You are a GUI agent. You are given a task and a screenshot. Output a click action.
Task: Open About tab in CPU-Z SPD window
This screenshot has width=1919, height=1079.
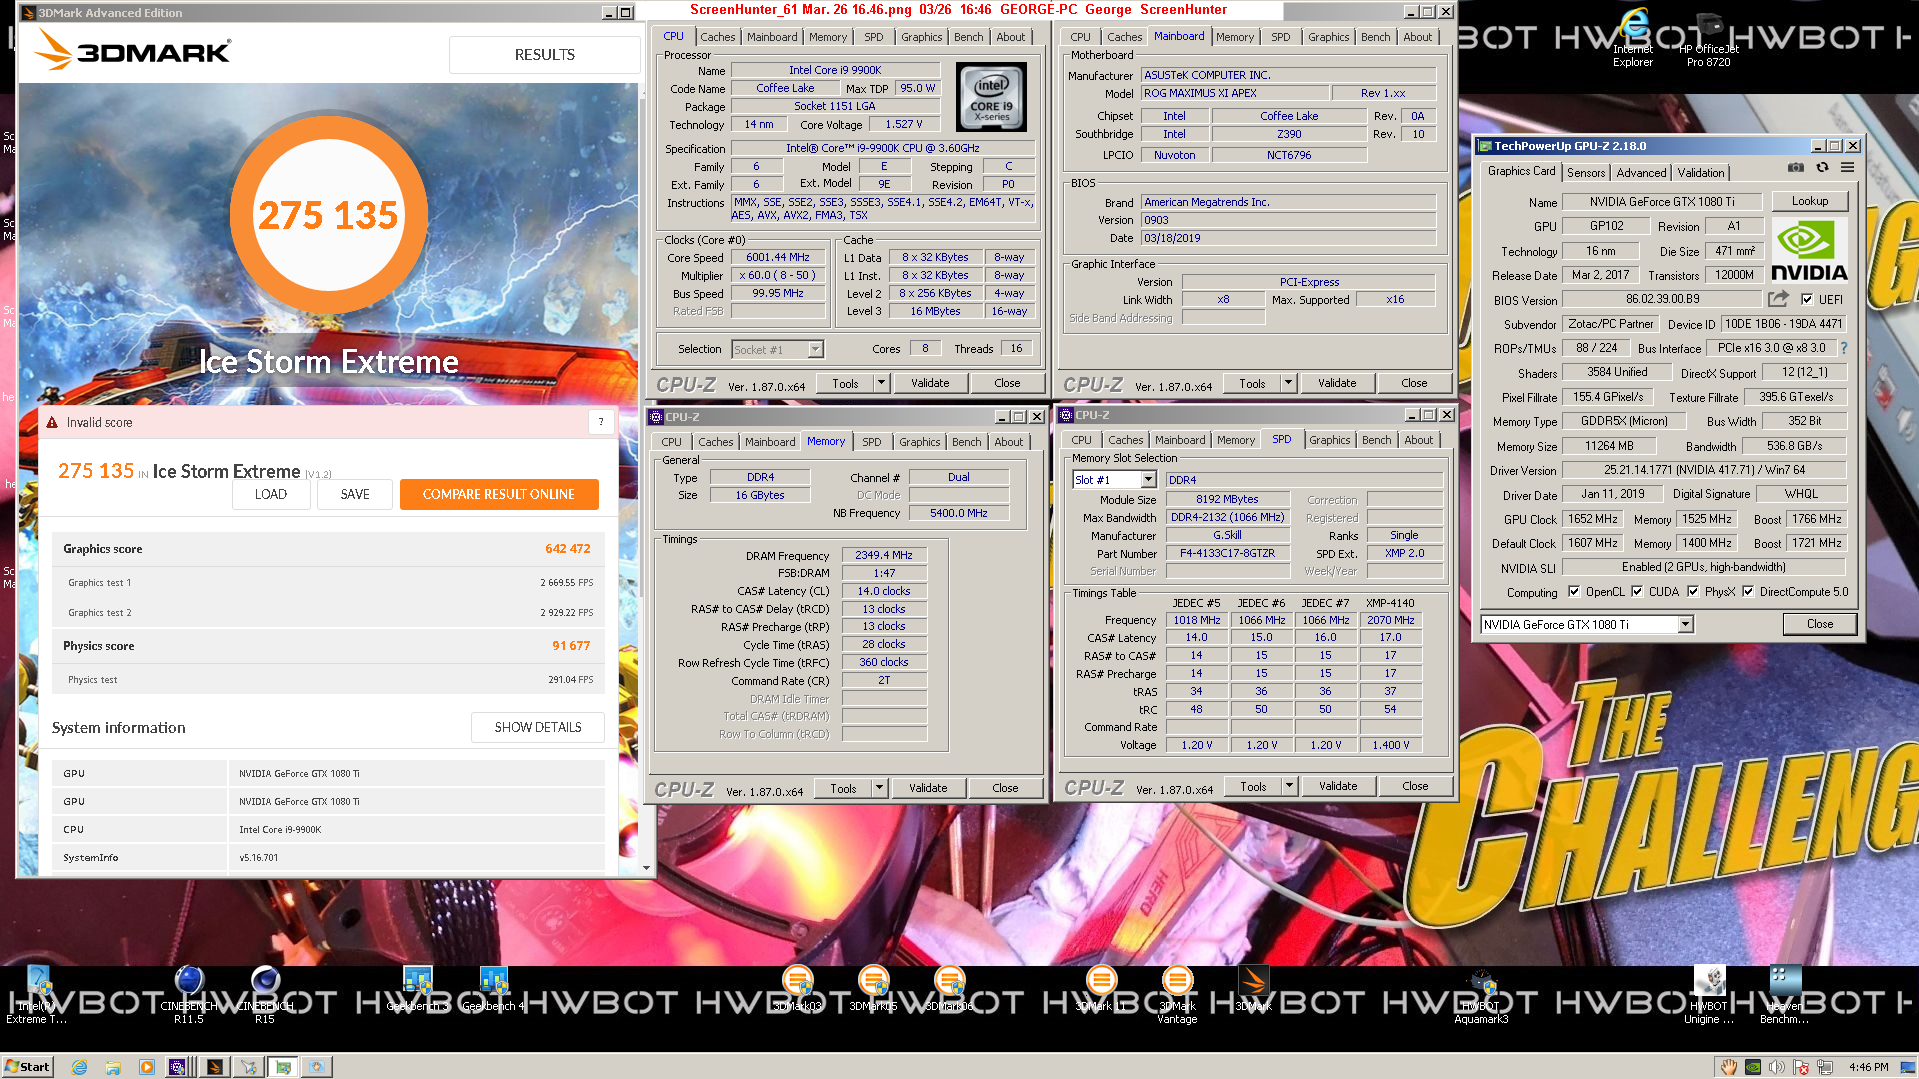click(1418, 440)
